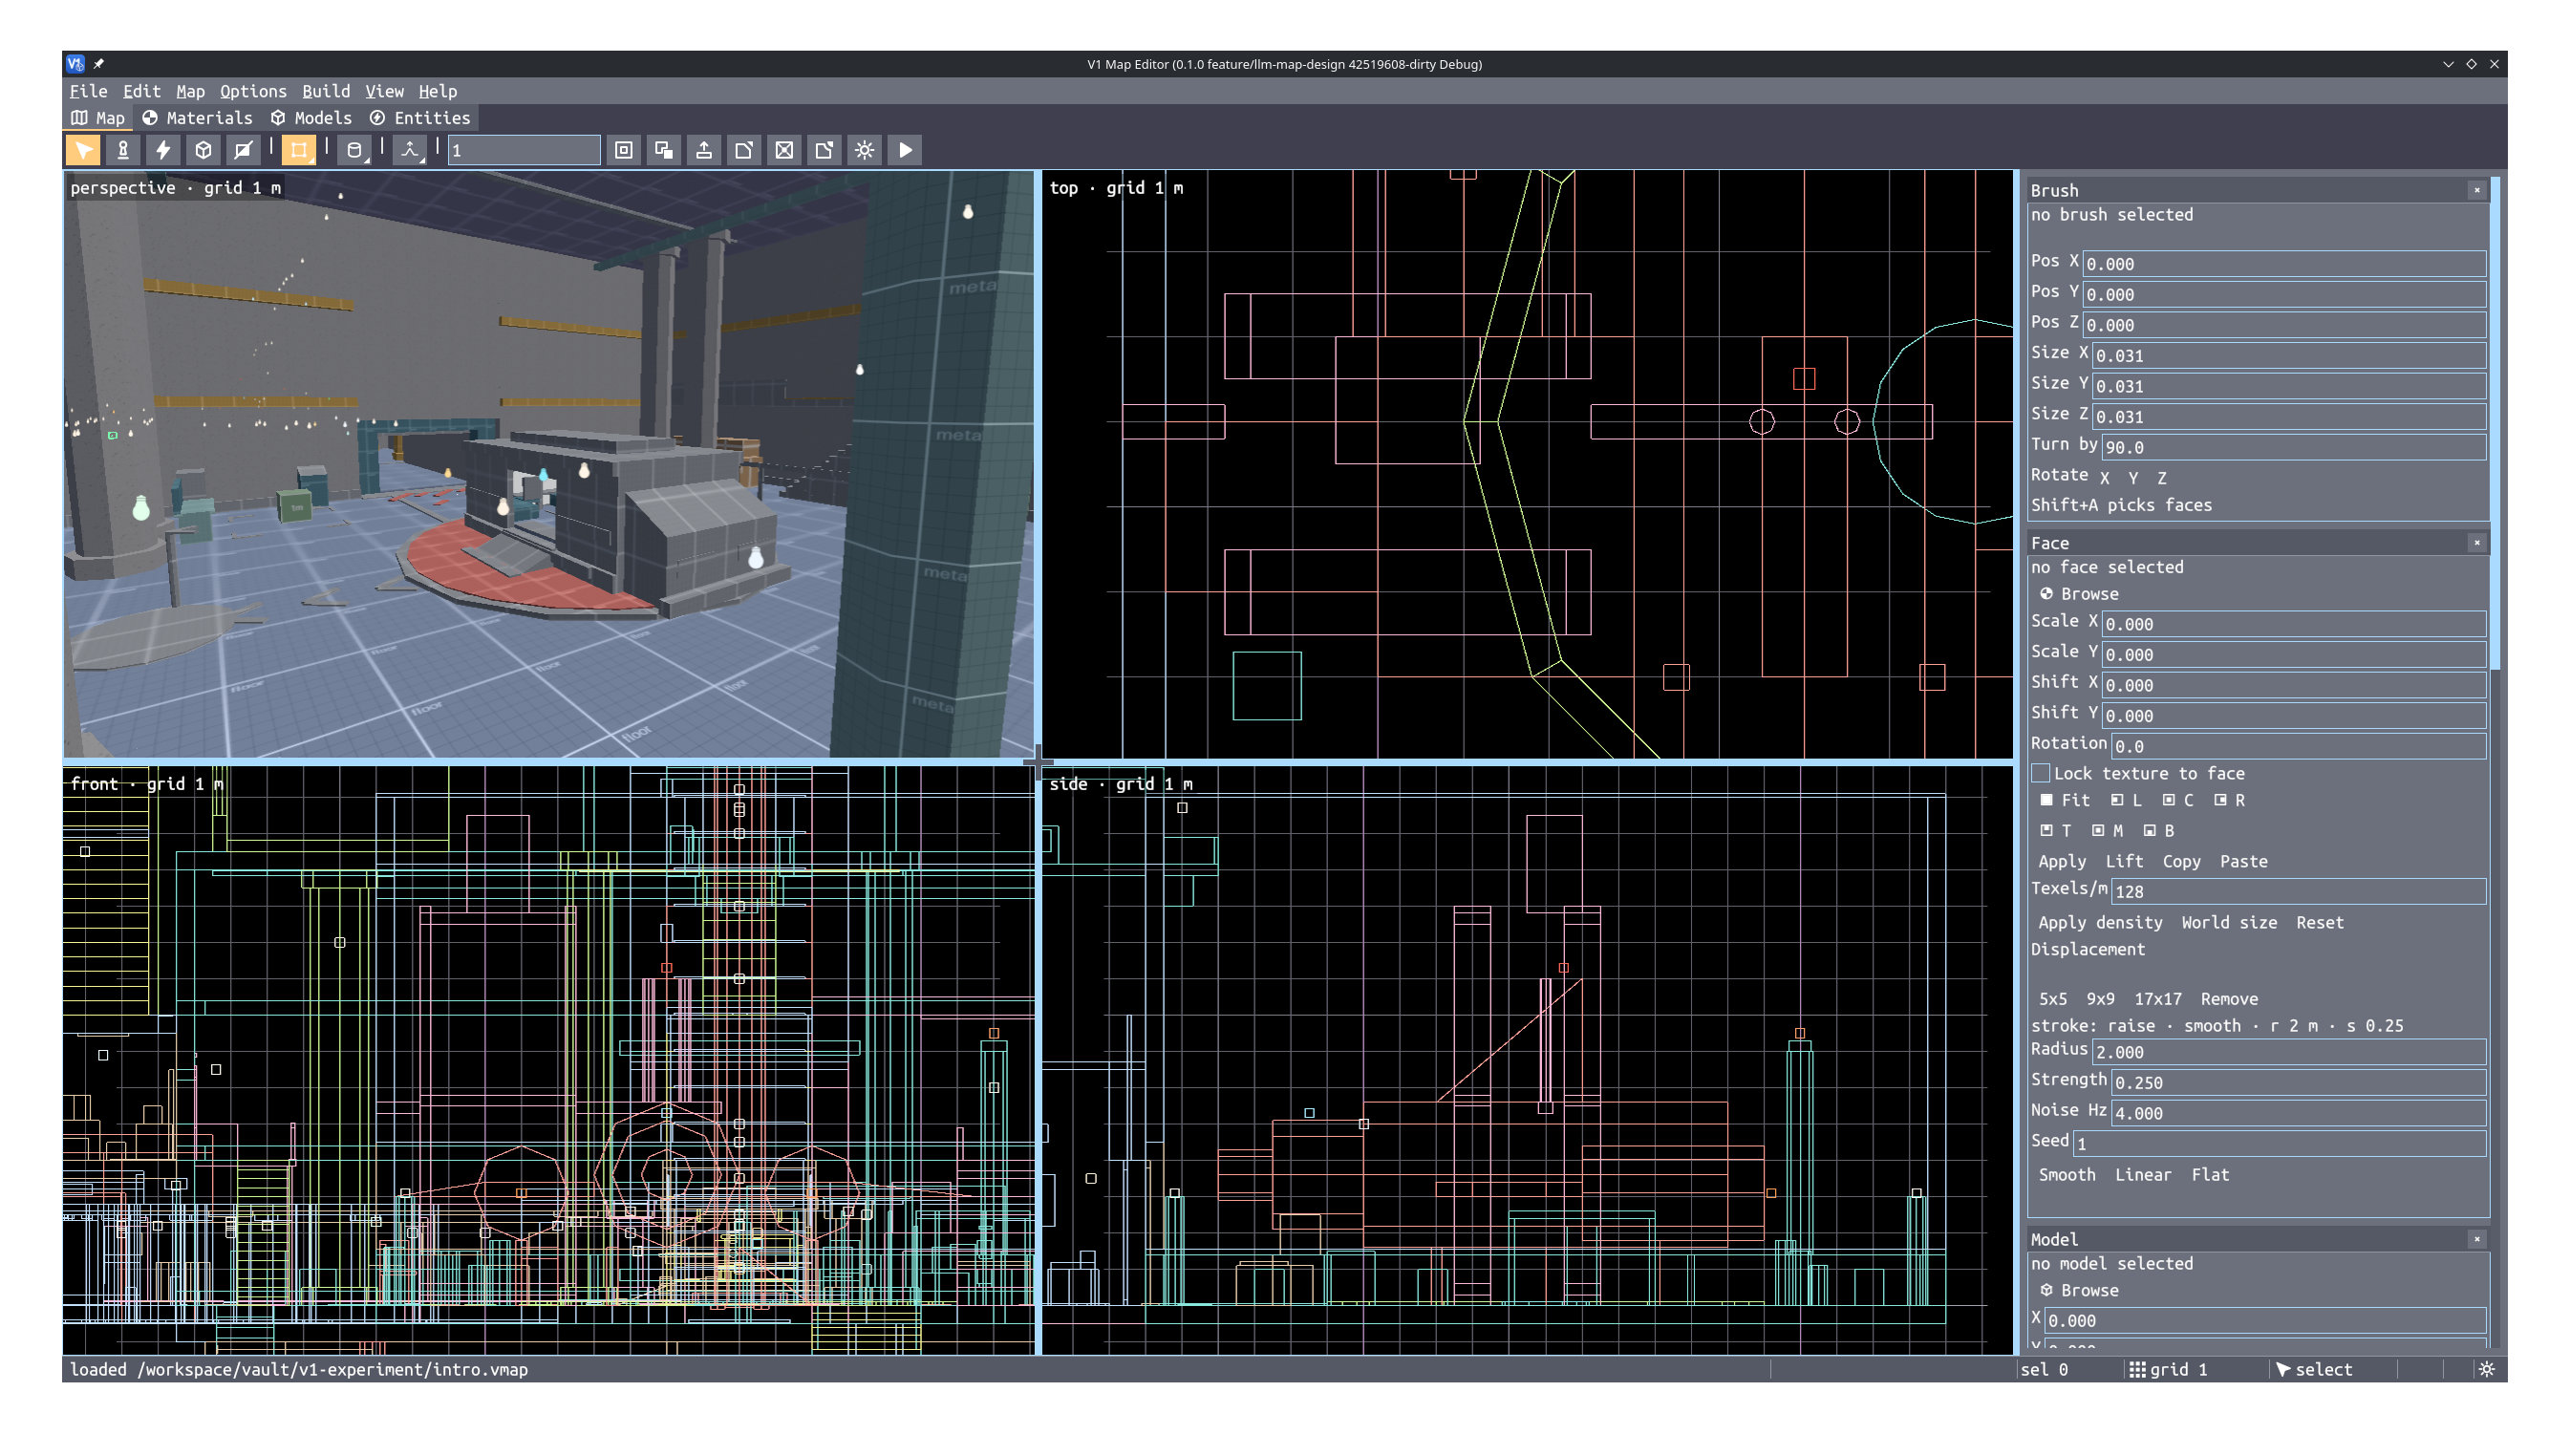
Task: Click the square-with-arrow toolbar icon
Action: [x=824, y=150]
